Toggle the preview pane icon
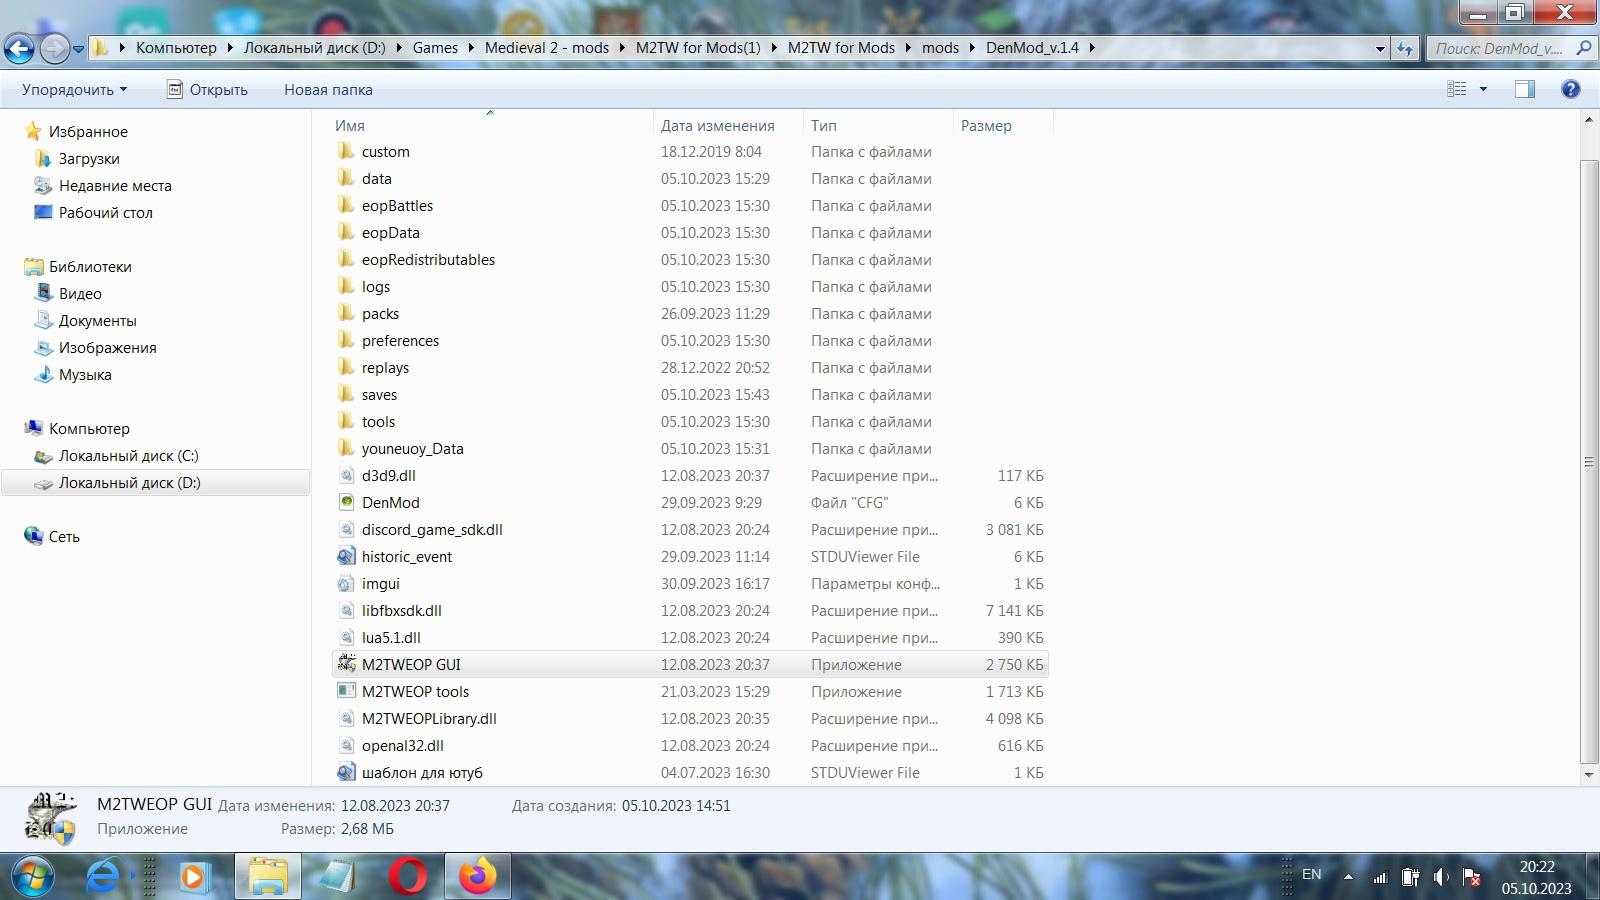The image size is (1600, 900). click(1525, 89)
